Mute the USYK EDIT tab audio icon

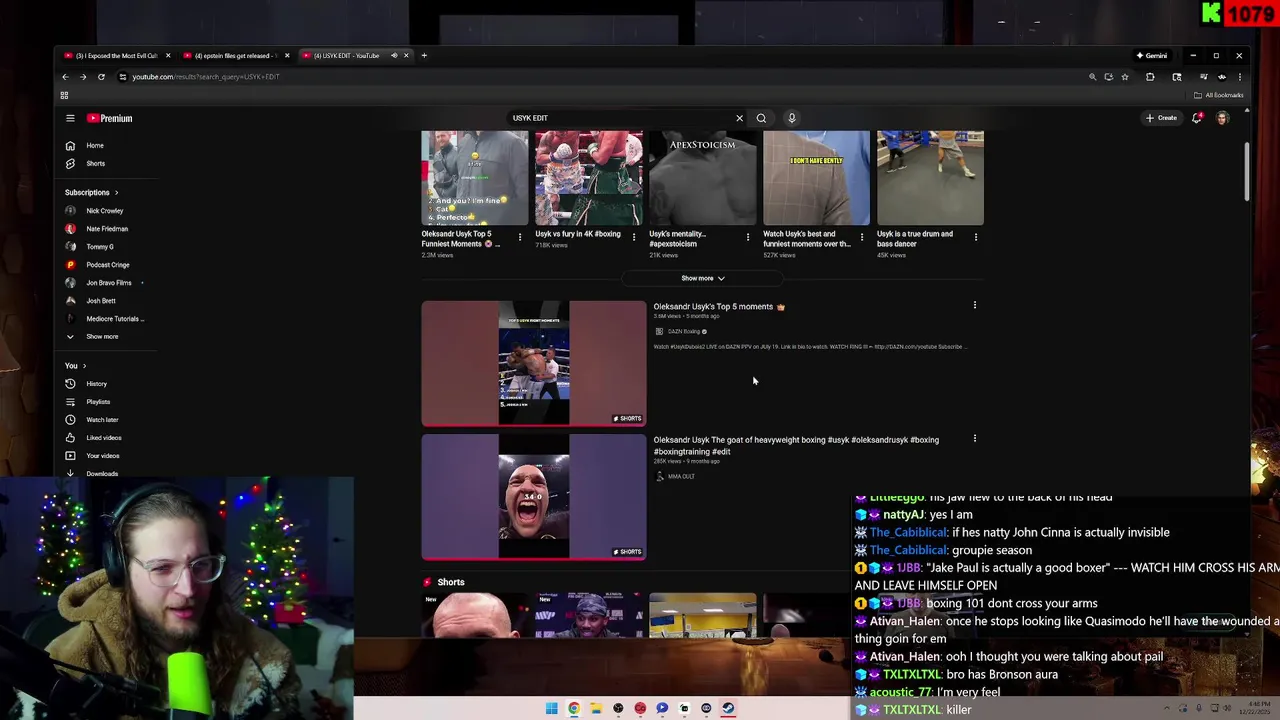click(394, 56)
